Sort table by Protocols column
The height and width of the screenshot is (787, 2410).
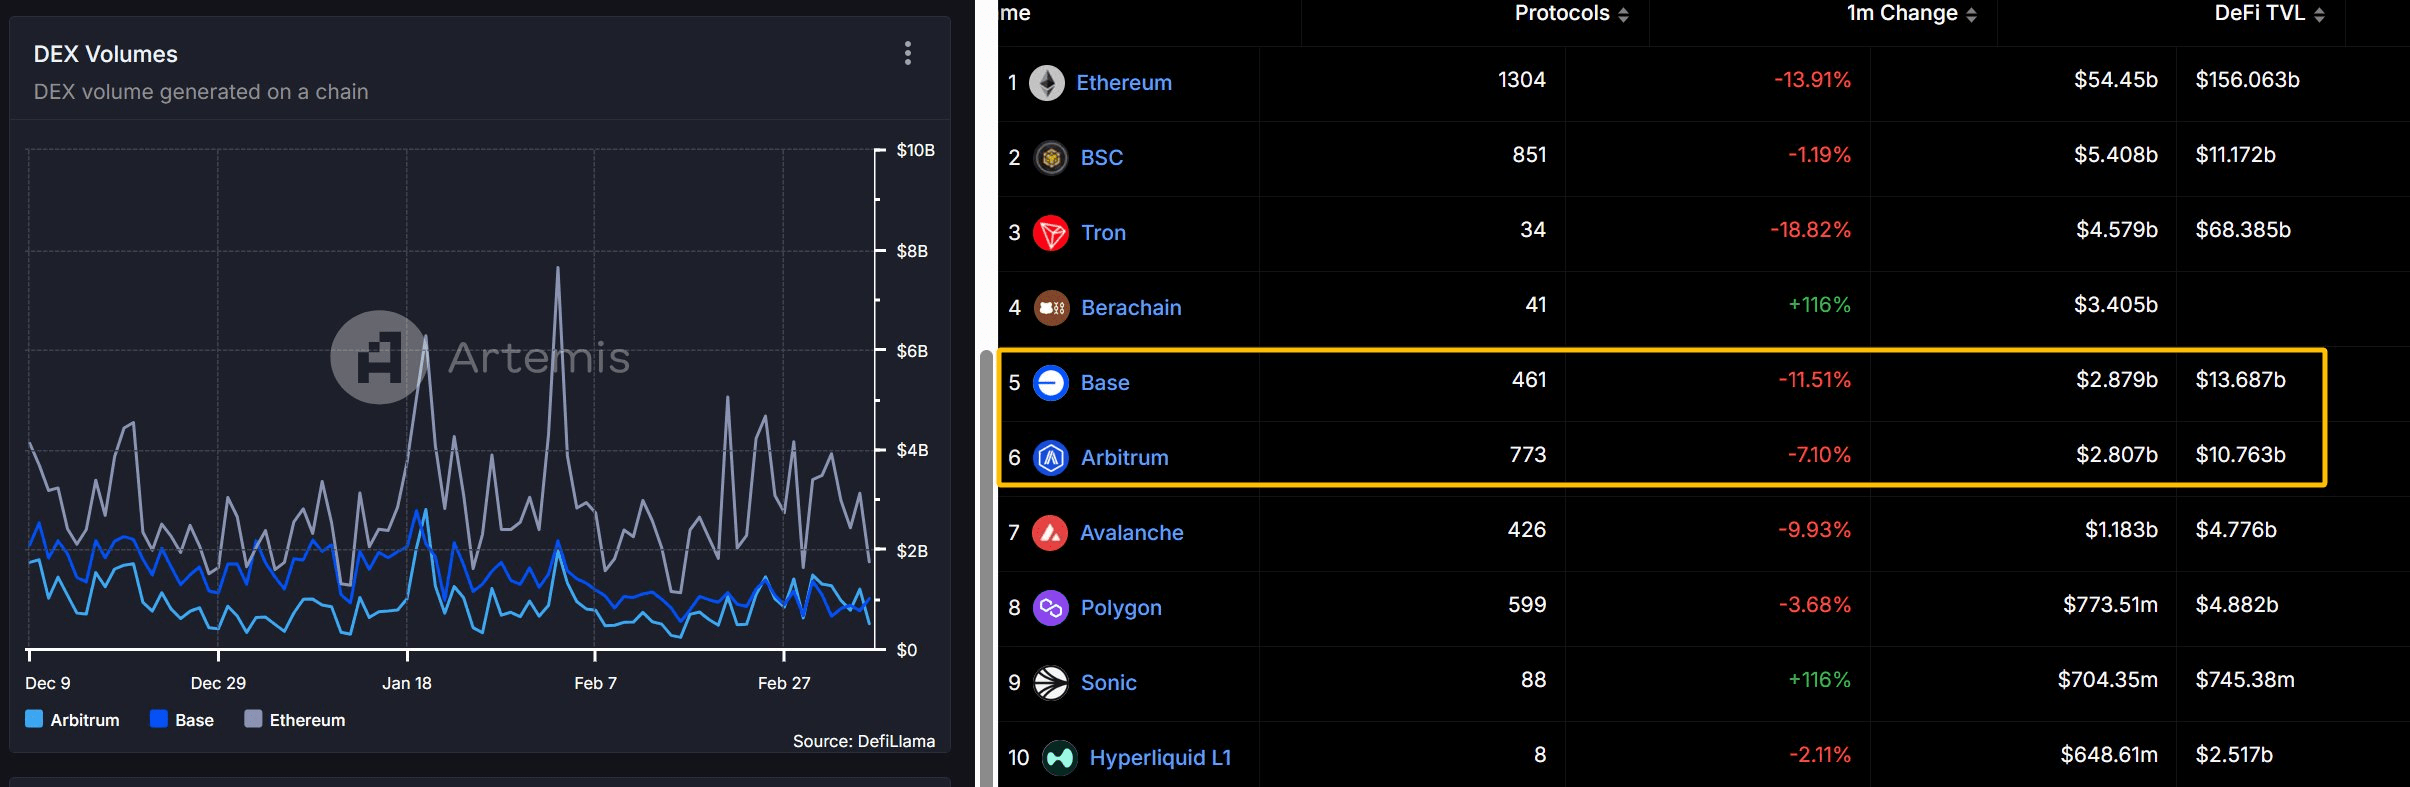[x=1572, y=14]
